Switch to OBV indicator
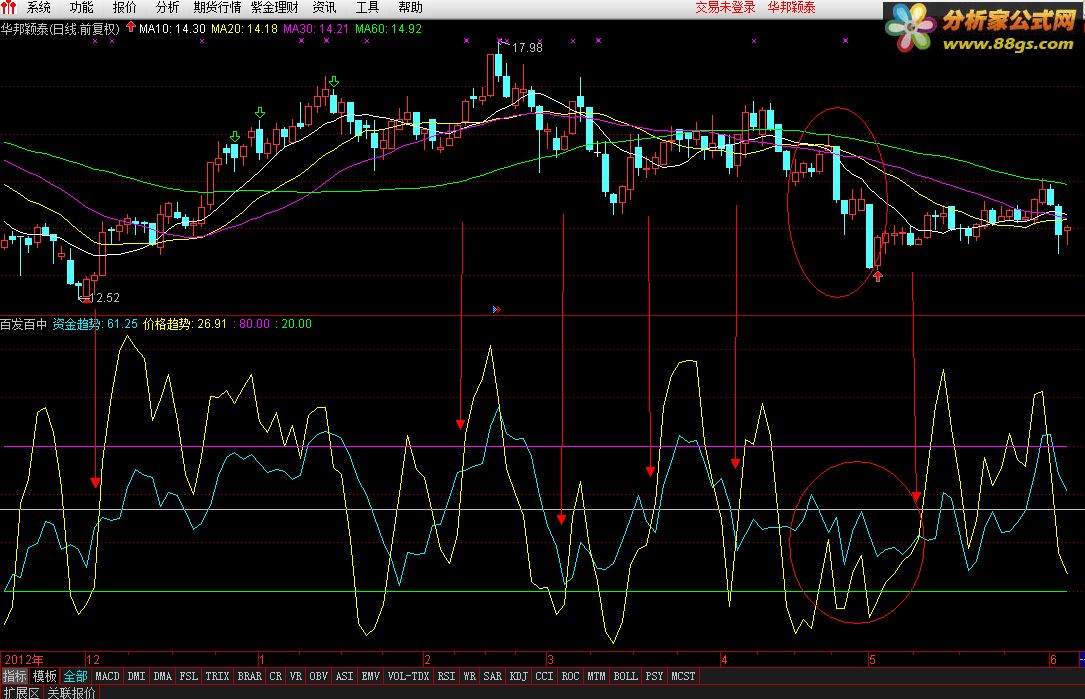The image size is (1085, 699). click(x=318, y=676)
